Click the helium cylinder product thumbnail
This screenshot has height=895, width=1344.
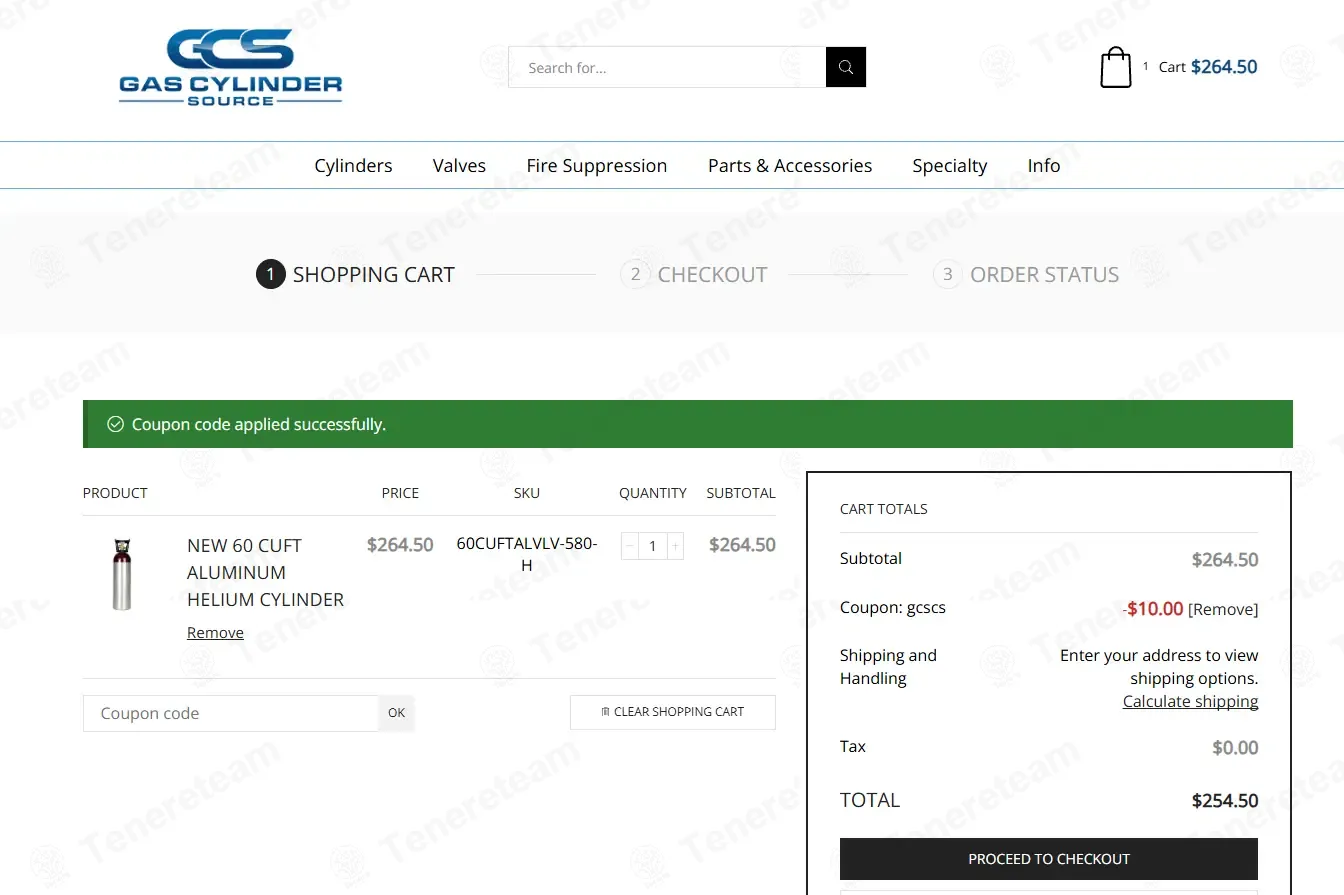point(122,574)
